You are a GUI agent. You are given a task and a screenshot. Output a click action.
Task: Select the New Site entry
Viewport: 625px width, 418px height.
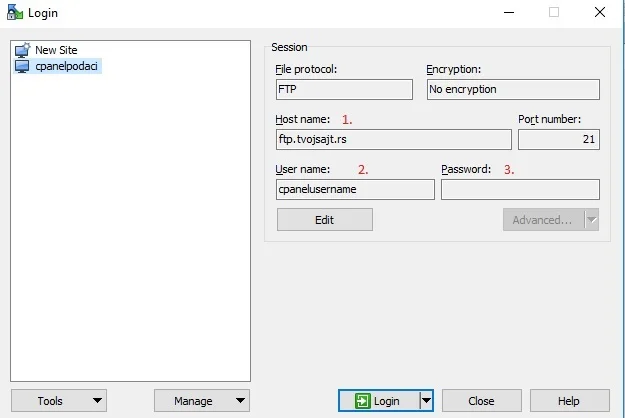click(56, 50)
